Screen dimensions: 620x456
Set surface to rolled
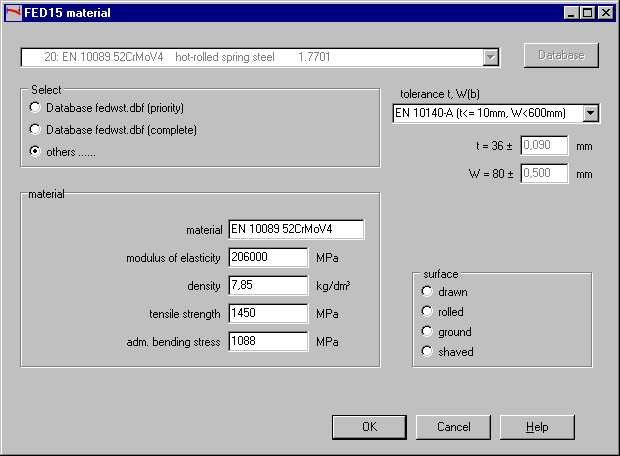[x=428, y=312]
